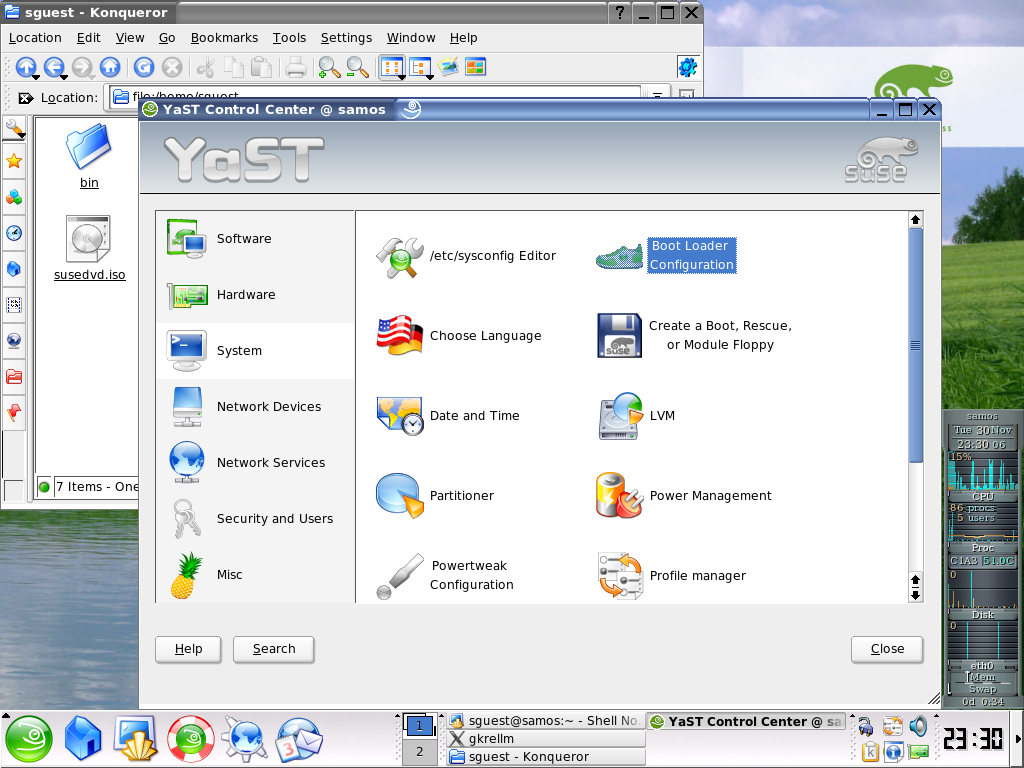Click Konqueror's Zoom Out magnifier

click(x=357, y=67)
